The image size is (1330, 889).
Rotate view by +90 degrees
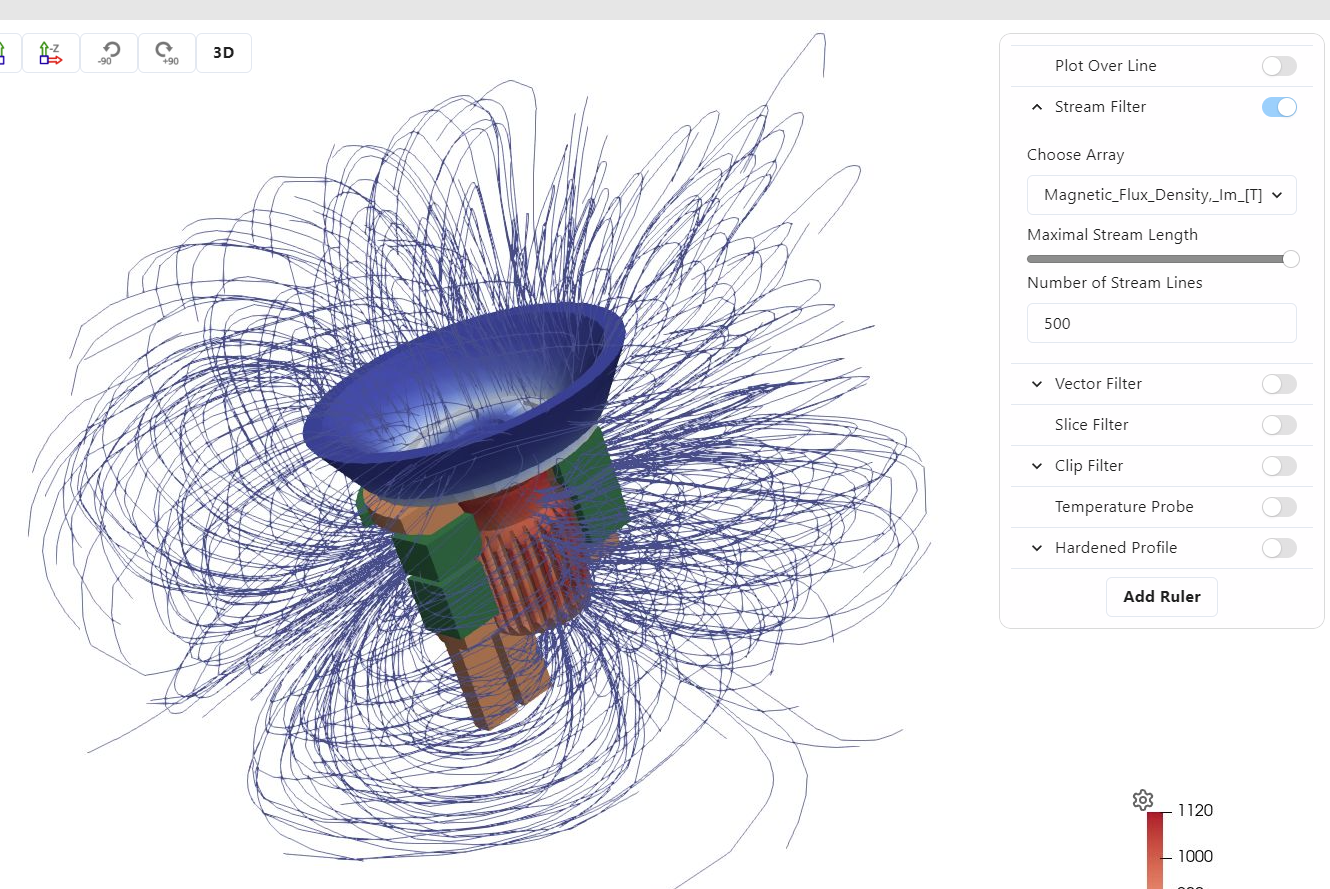click(166, 53)
